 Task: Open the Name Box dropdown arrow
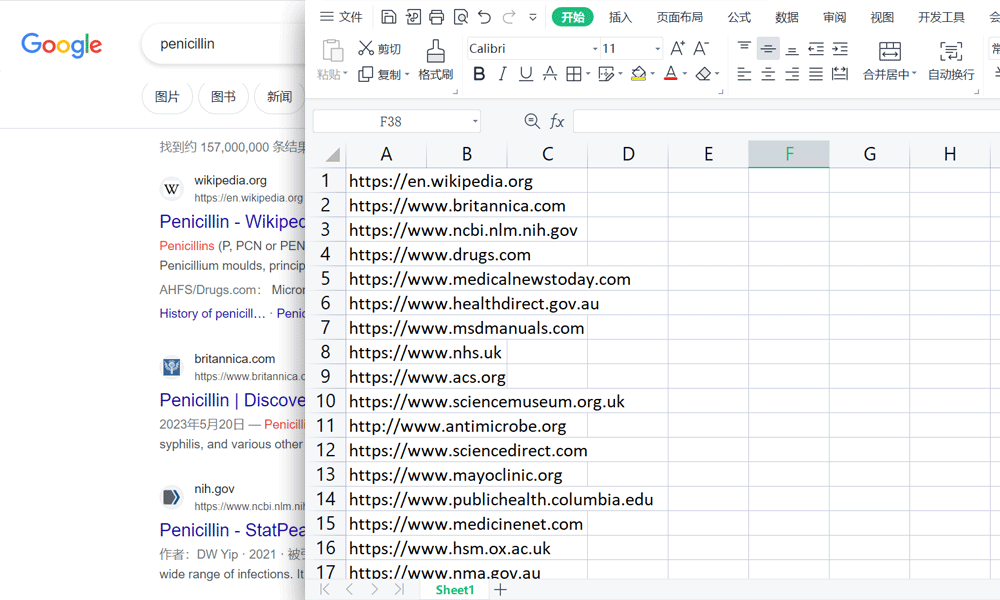[x=475, y=121]
